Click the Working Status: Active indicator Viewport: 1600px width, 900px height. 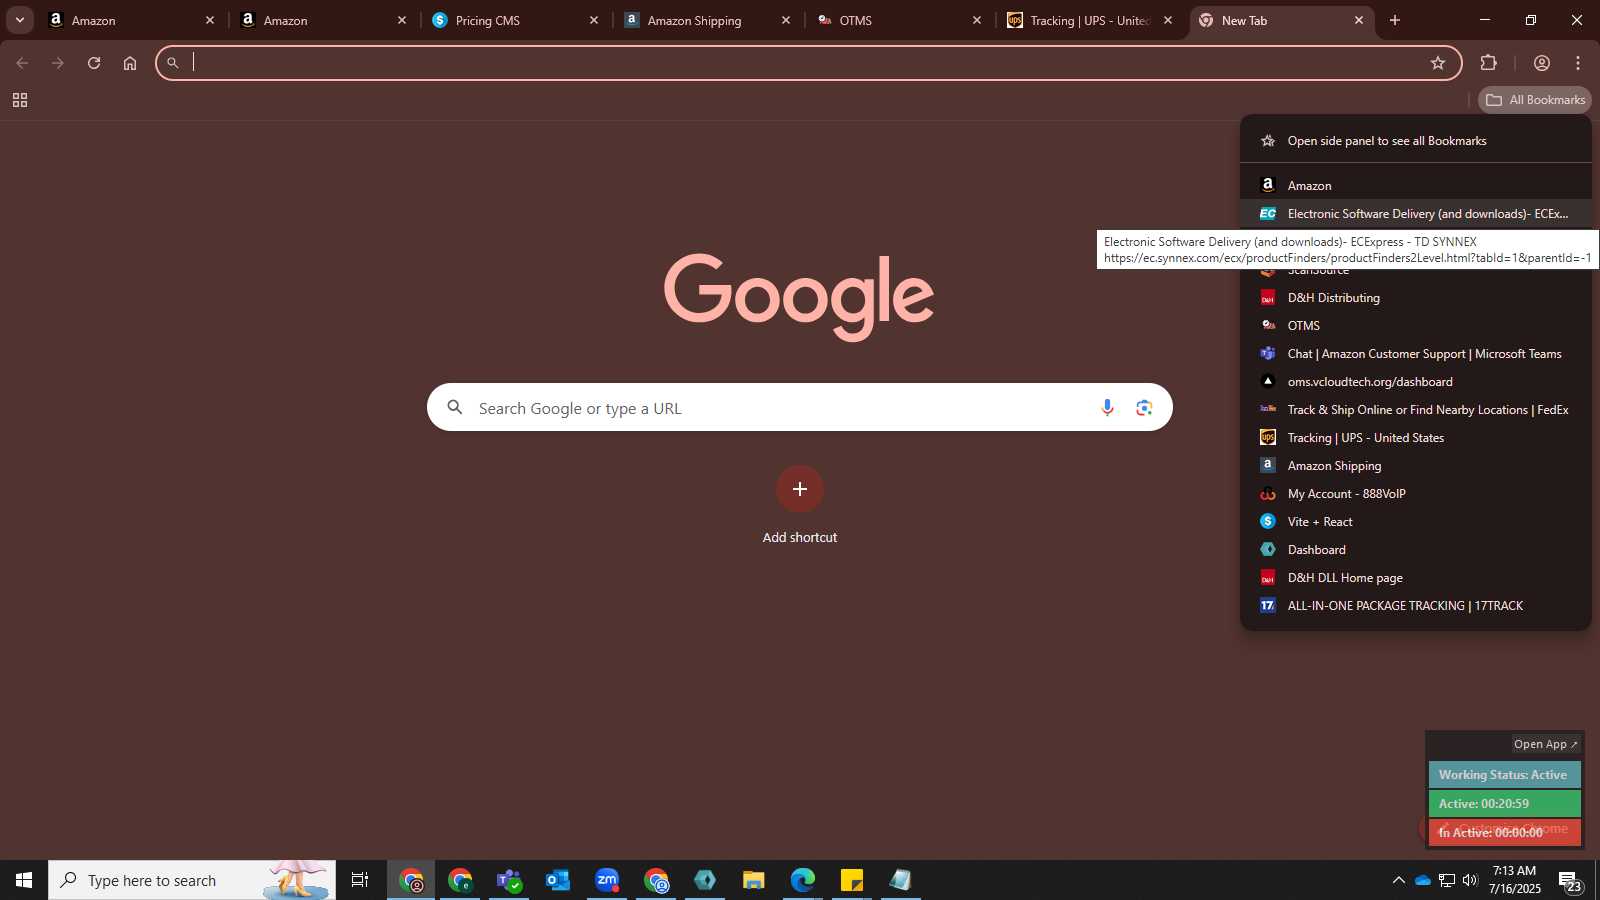tap(1504, 775)
